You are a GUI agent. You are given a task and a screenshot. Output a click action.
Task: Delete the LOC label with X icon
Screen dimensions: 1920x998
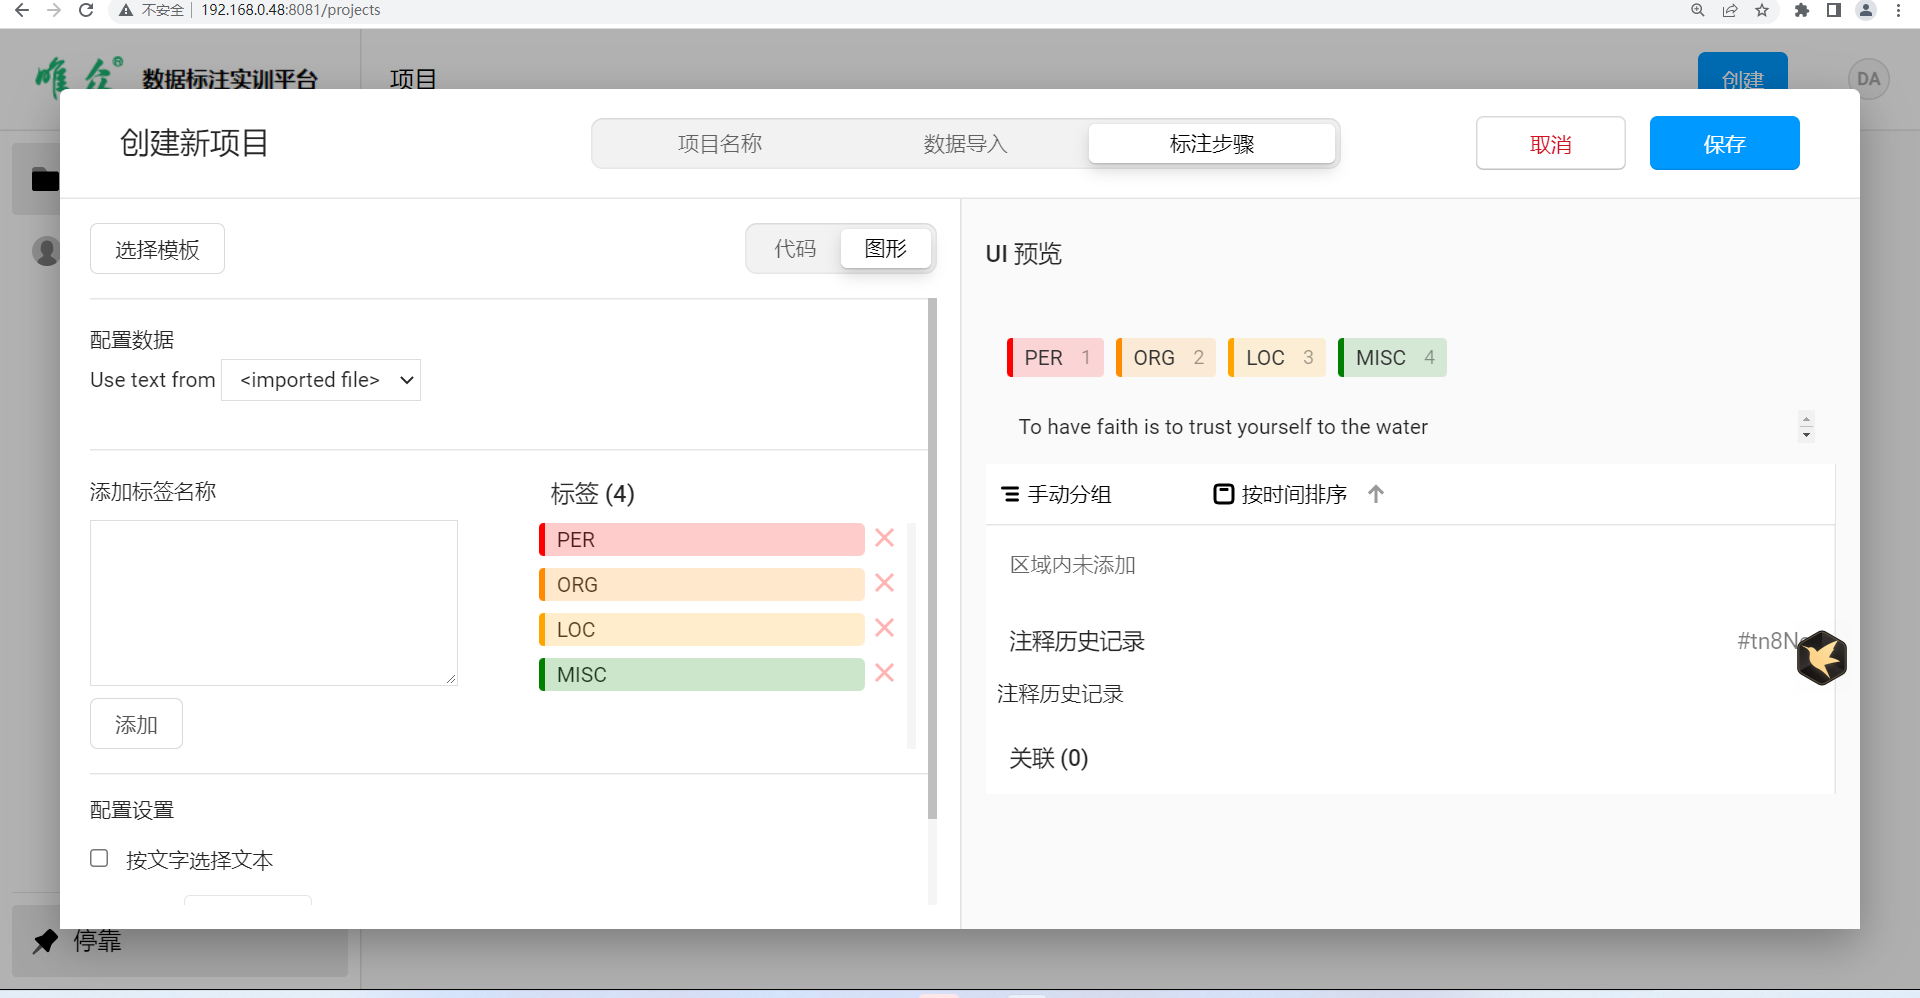click(884, 628)
